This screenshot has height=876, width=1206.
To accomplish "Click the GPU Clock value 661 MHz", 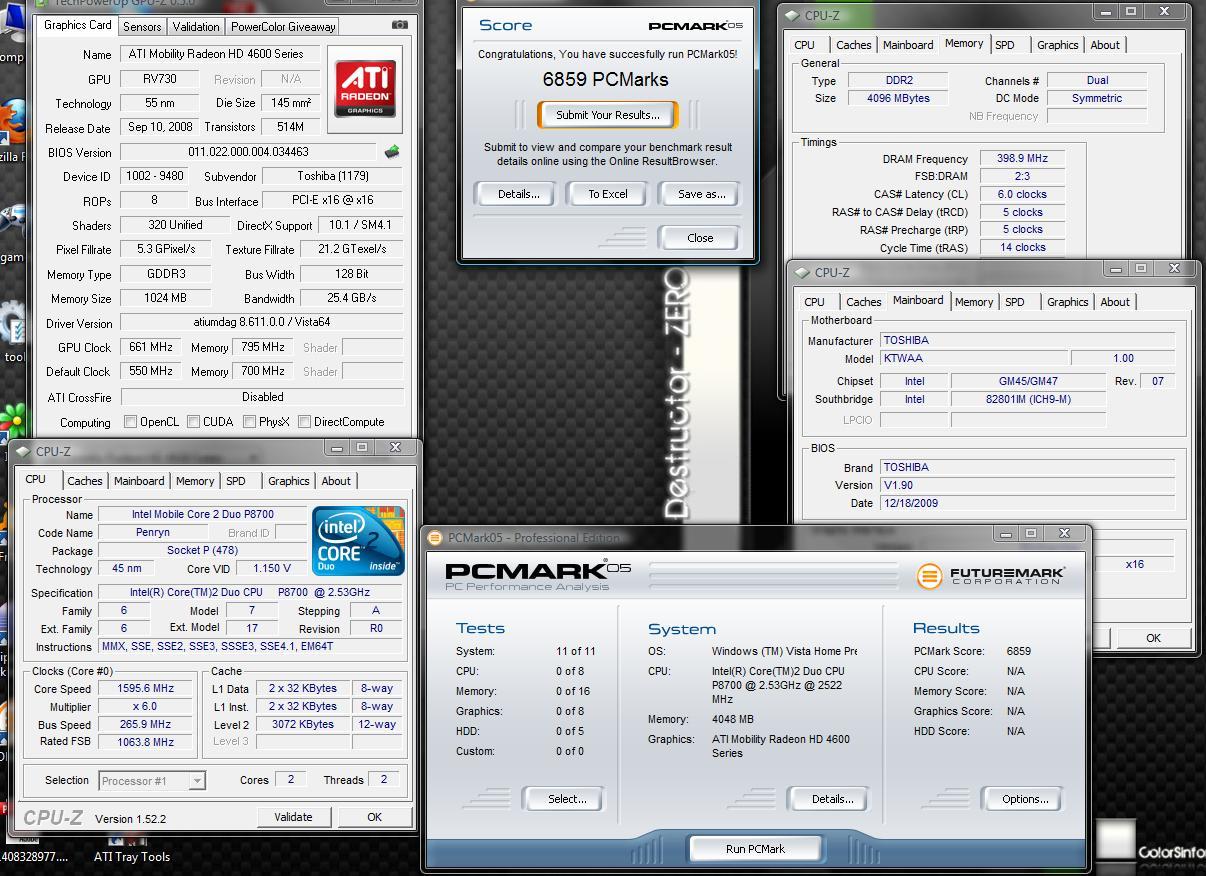I will (x=152, y=348).
